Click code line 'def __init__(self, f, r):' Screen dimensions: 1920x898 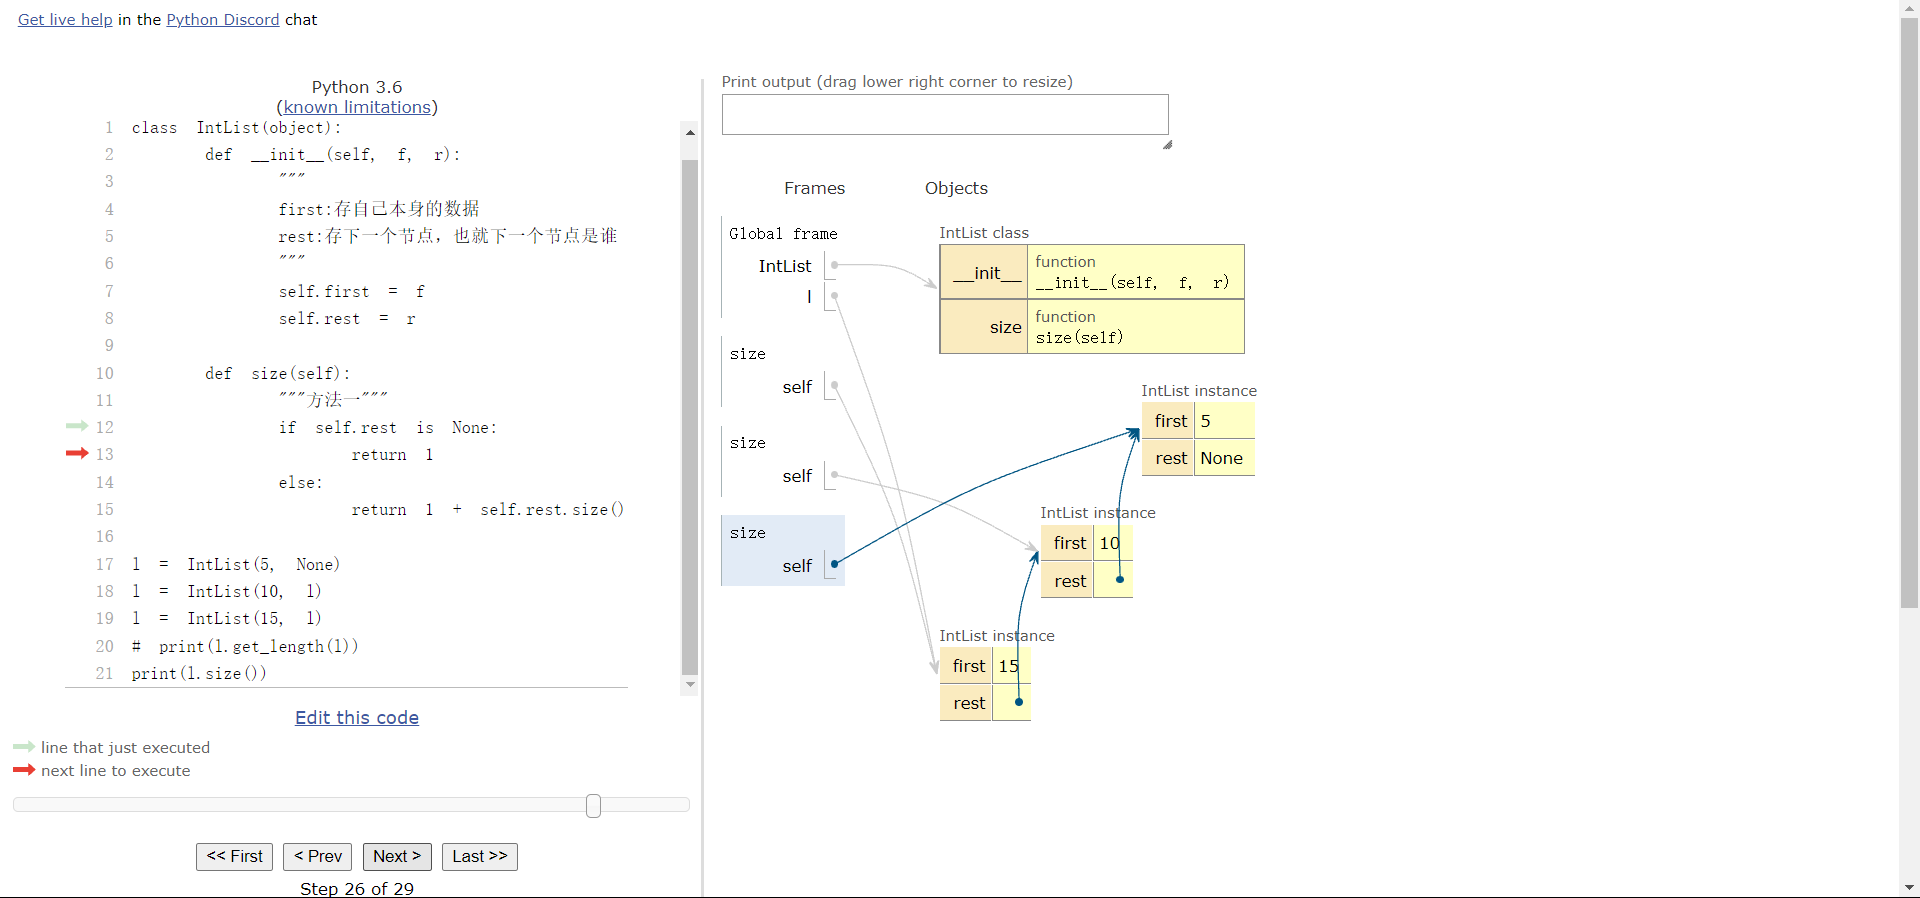click(x=333, y=155)
